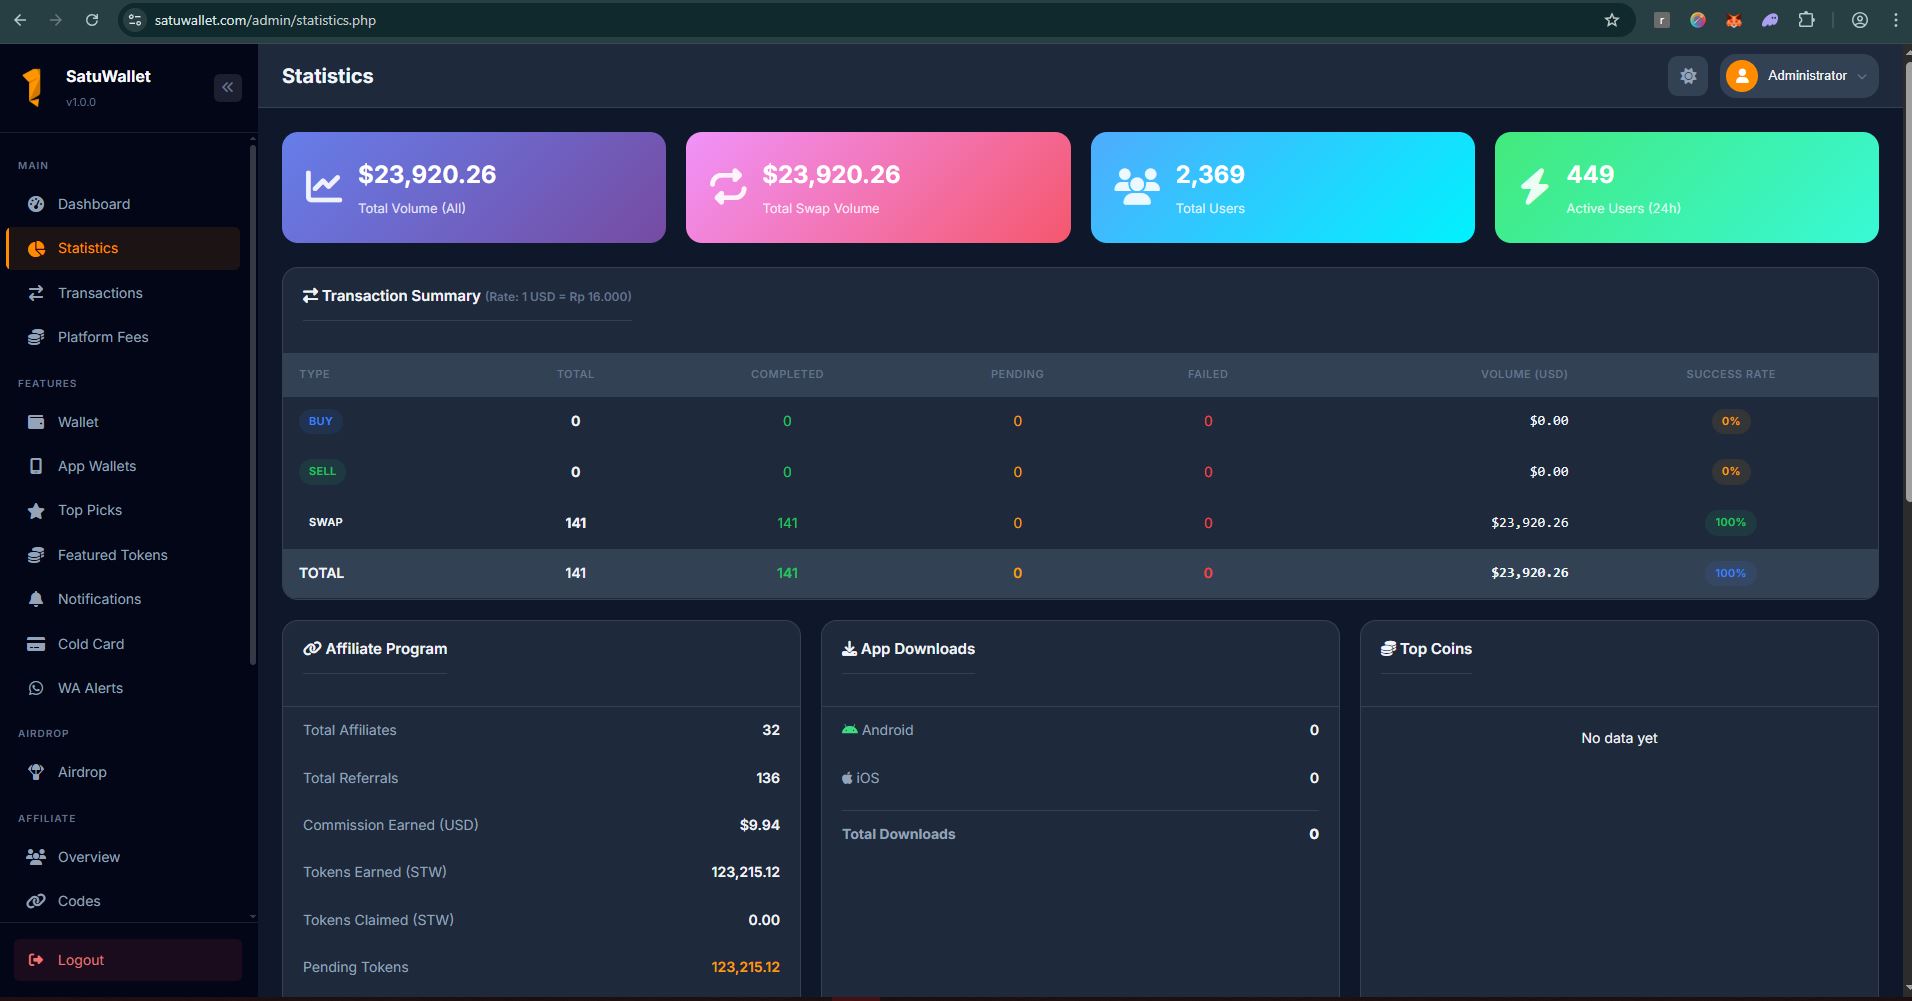
Task: Open the Administrator account dropdown
Action: (1798, 76)
